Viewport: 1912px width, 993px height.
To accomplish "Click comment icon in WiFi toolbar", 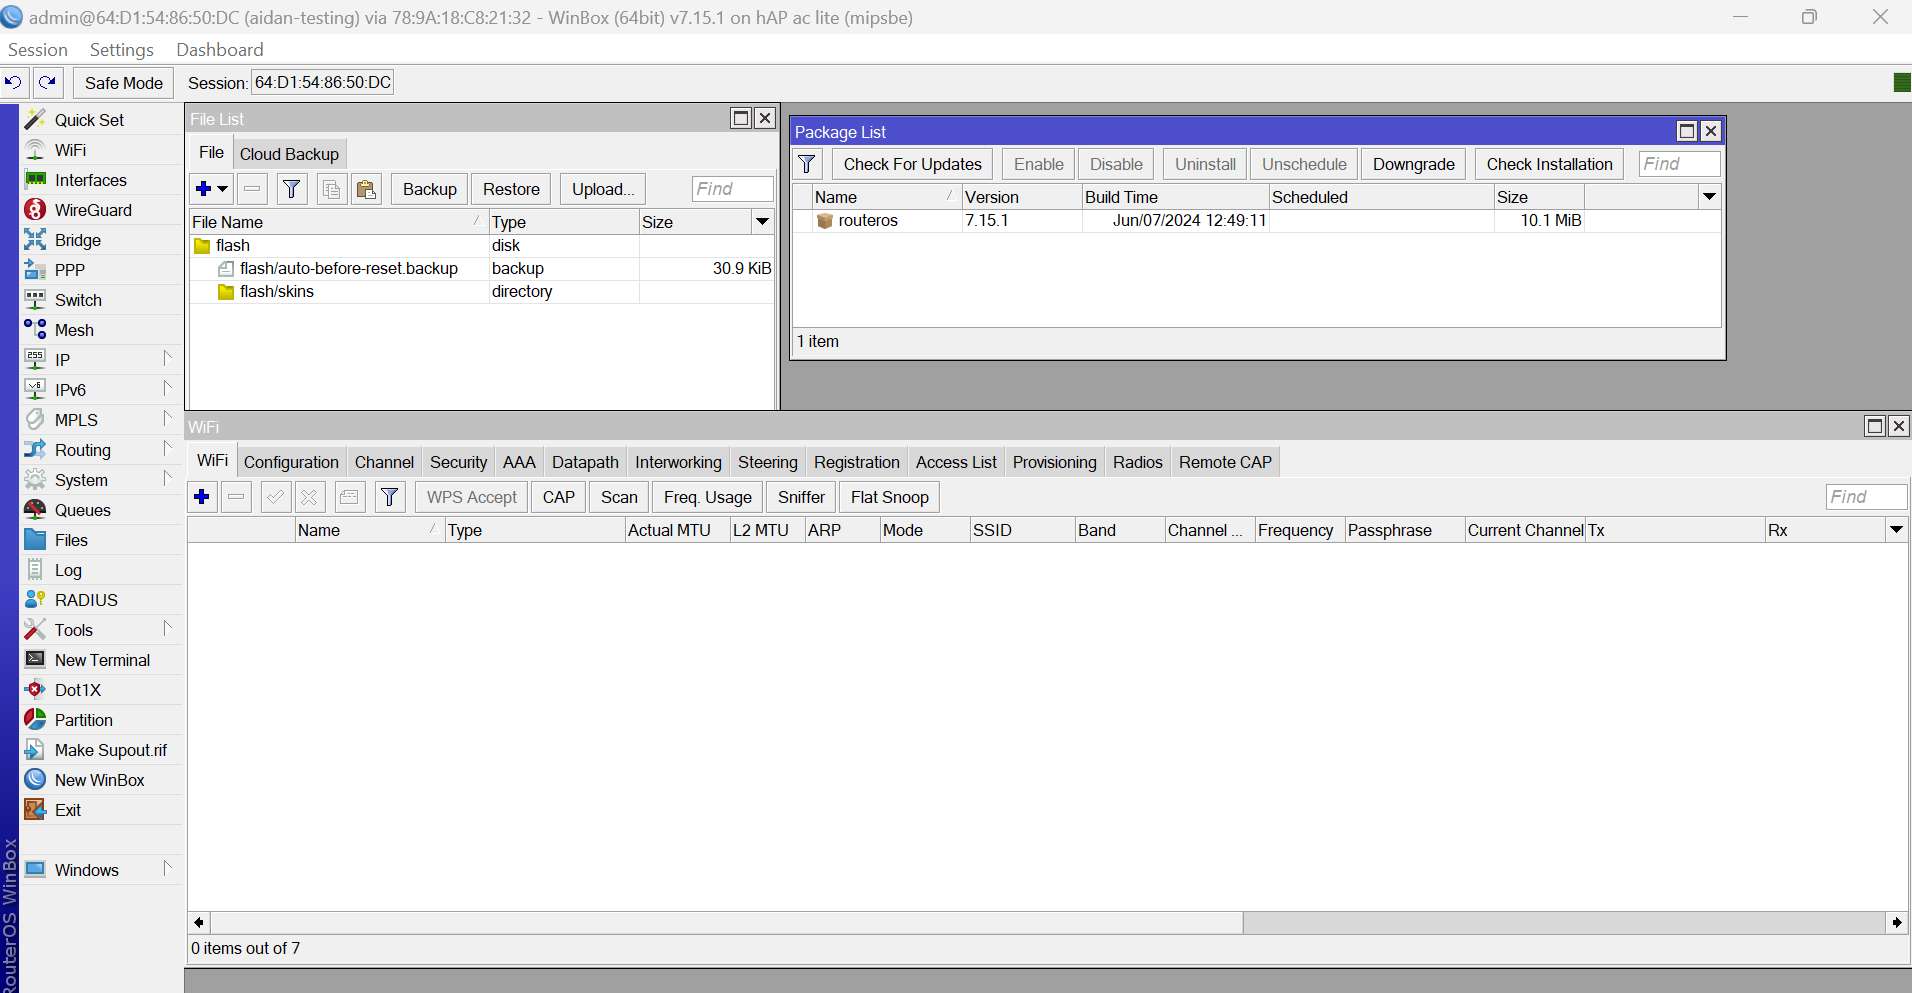I will pos(349,497).
